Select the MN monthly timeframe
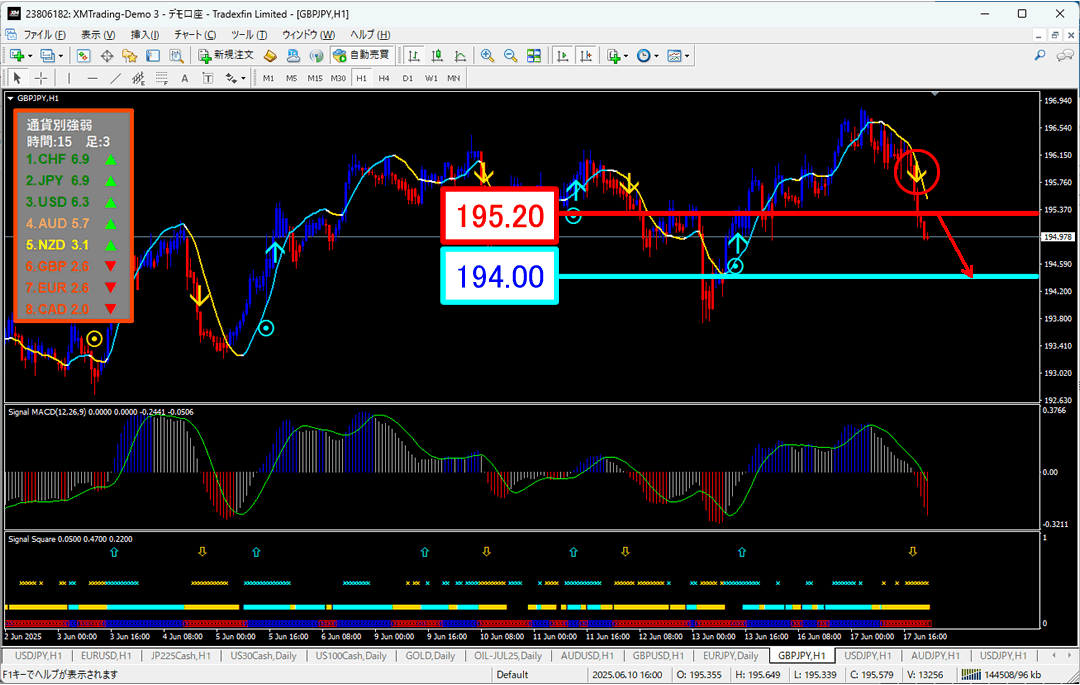This screenshot has height=685, width=1080. (x=453, y=78)
